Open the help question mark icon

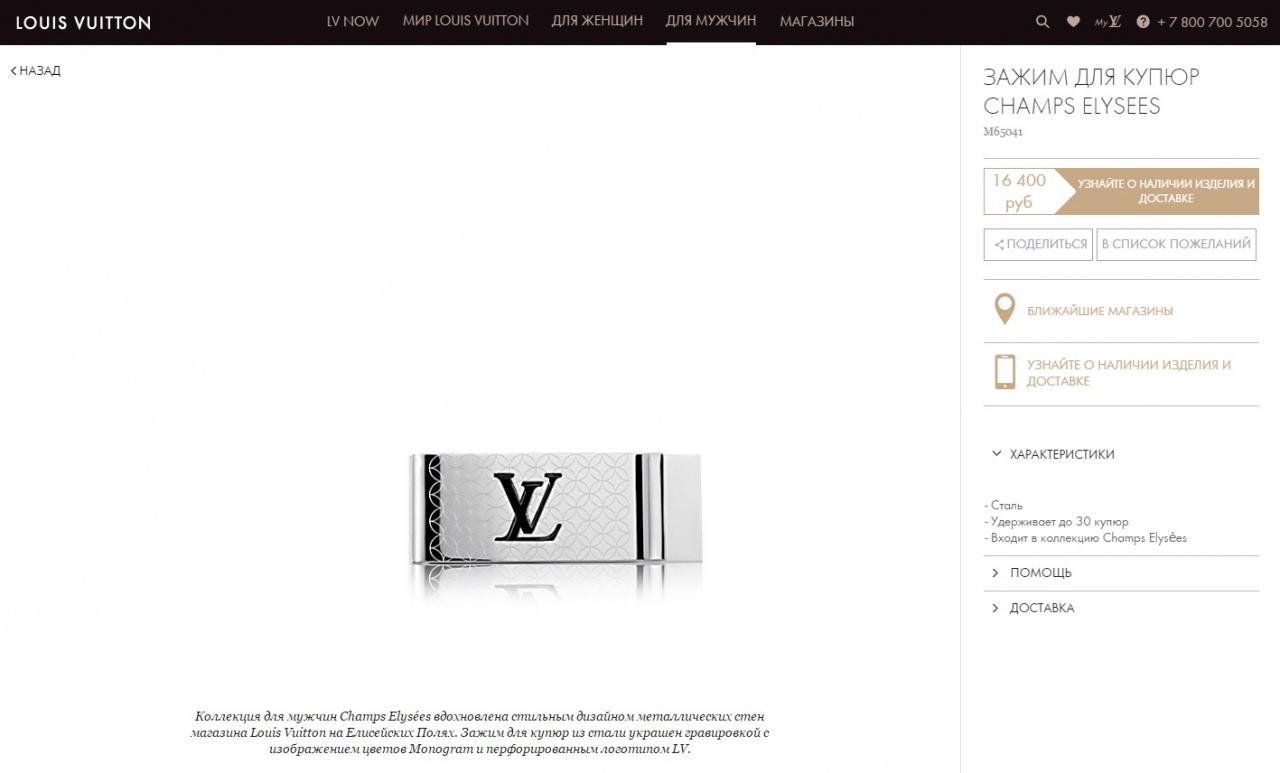pyautogui.click(x=1143, y=21)
